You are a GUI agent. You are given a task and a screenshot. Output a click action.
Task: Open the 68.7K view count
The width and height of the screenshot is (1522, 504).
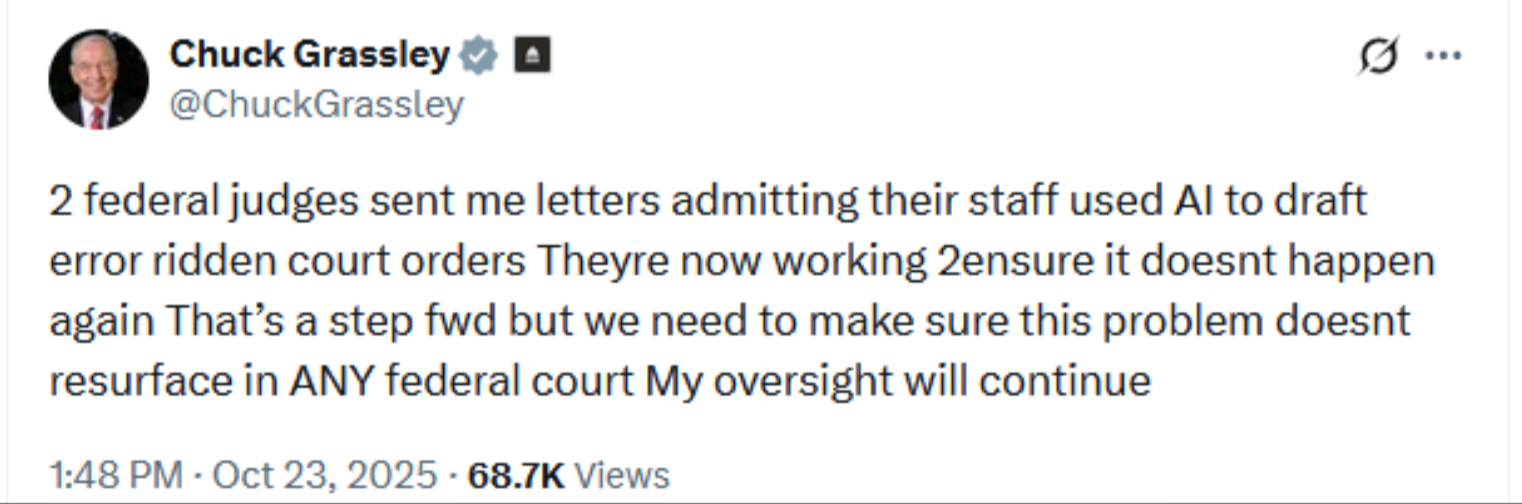[x=518, y=473]
